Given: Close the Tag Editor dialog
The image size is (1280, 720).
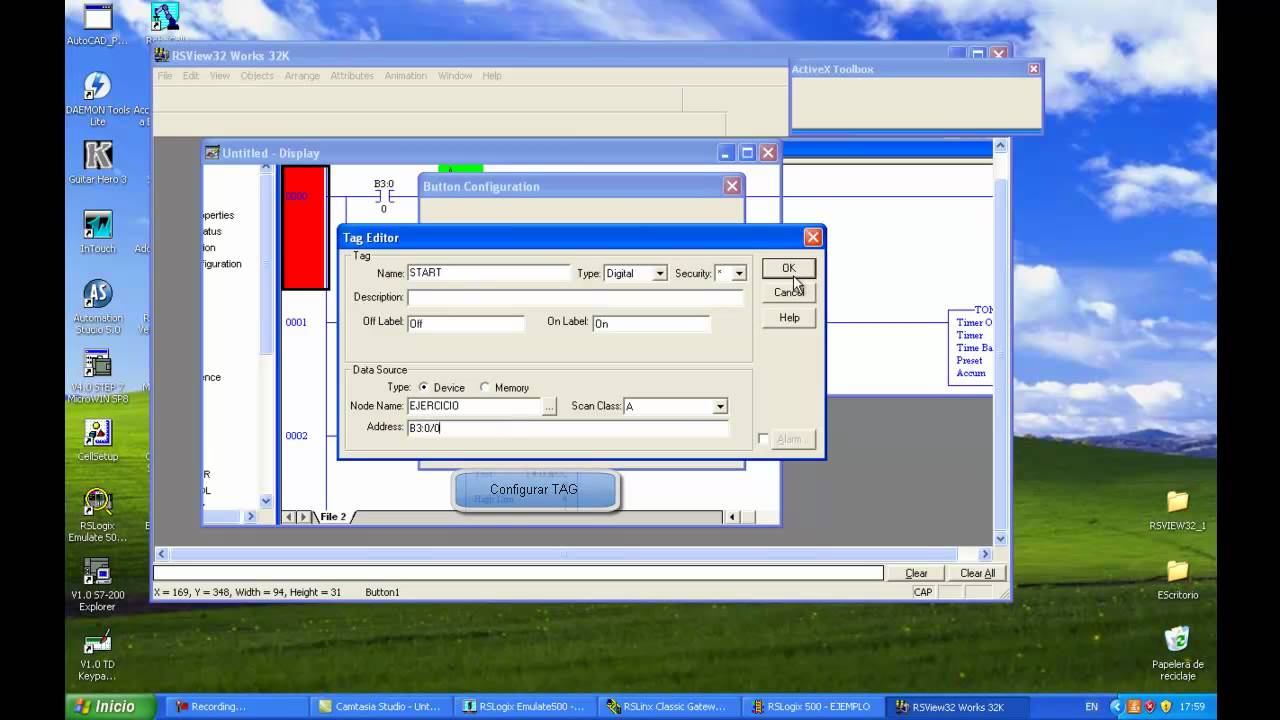Looking at the screenshot, I should (813, 237).
